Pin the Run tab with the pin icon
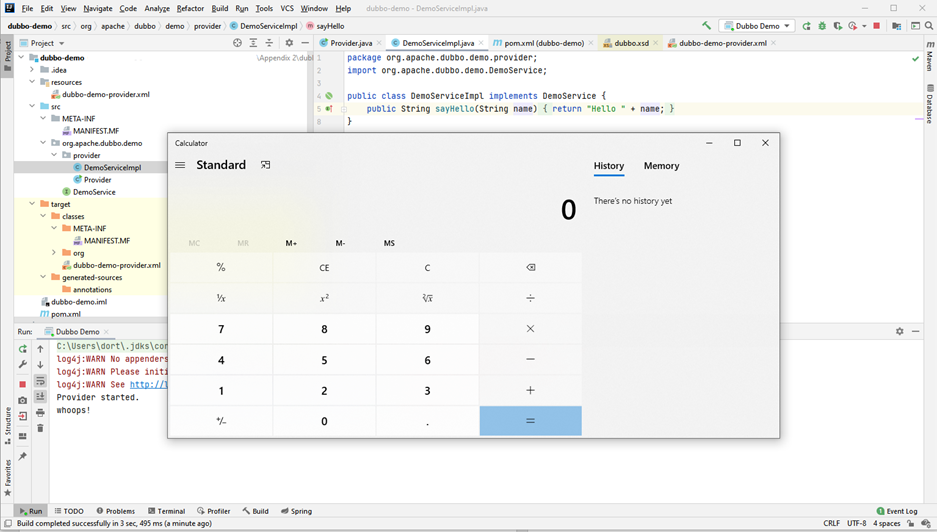Viewport: 937px width, 532px height. click(x=23, y=457)
